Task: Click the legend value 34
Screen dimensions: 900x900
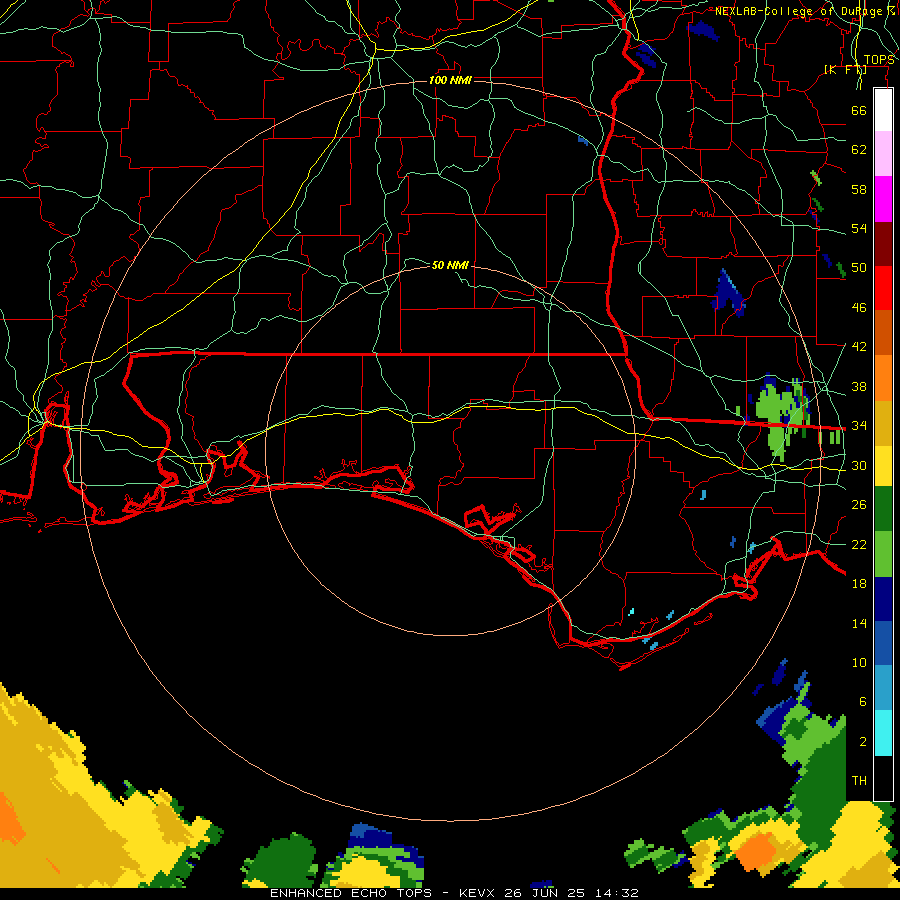Action: [x=859, y=426]
